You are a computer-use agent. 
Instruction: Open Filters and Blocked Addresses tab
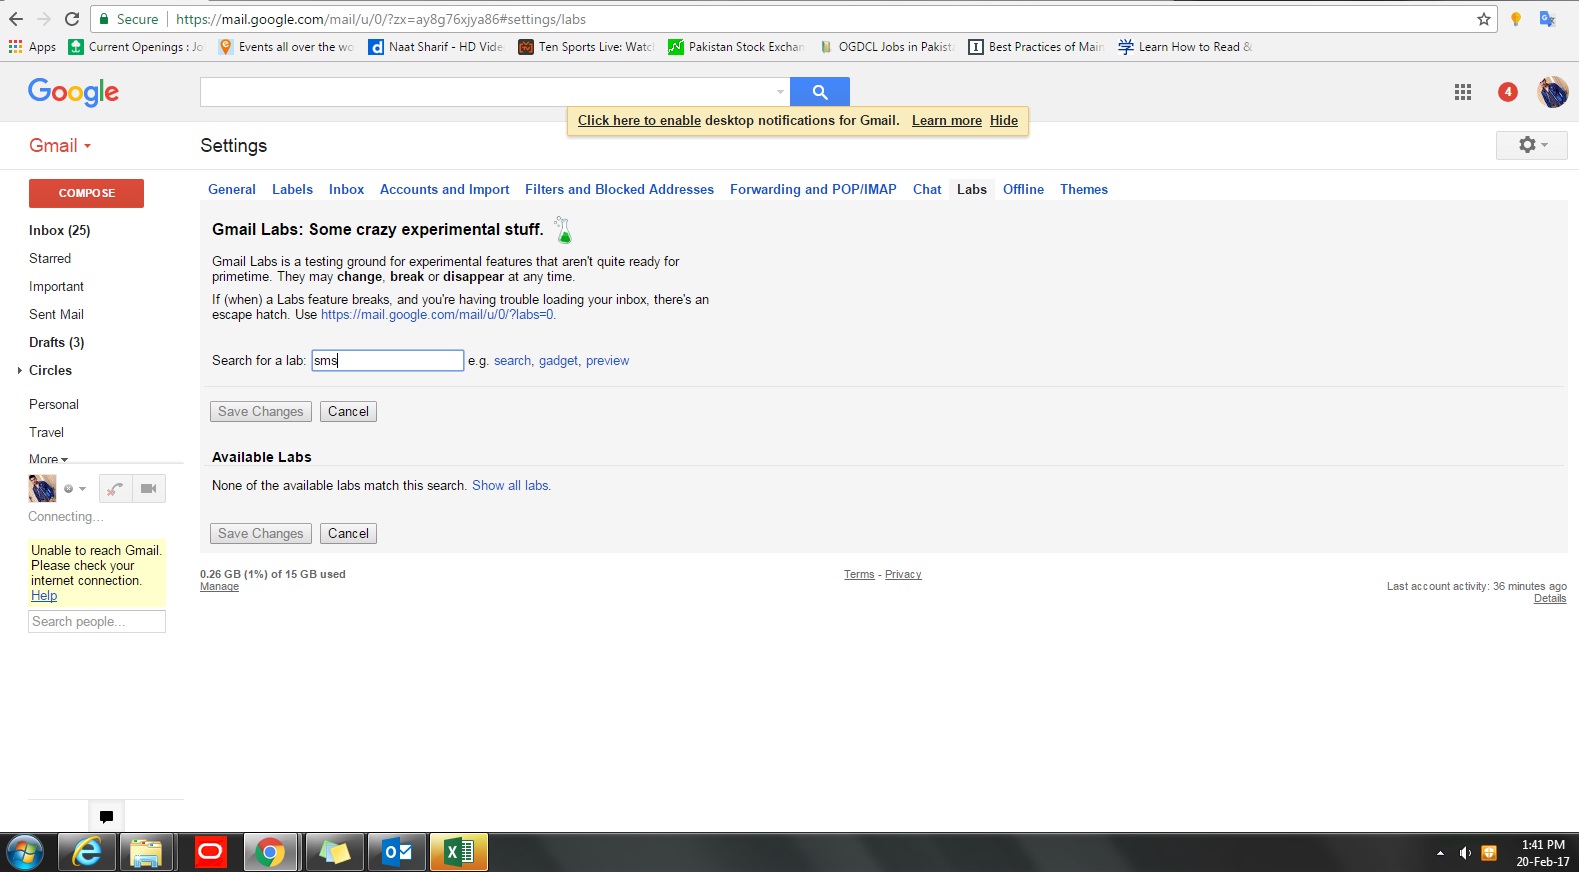coord(619,189)
